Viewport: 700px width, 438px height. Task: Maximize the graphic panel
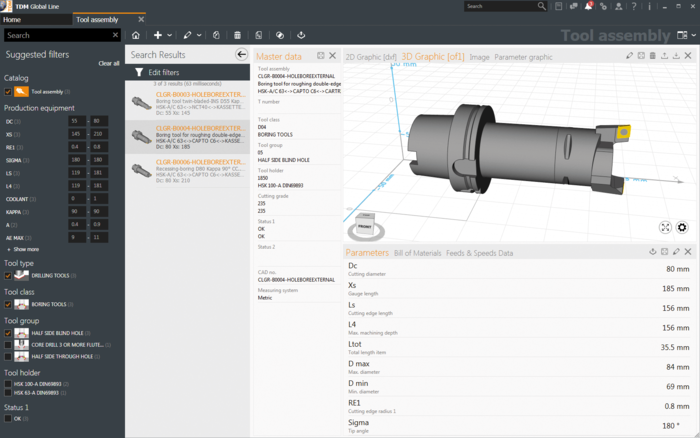pyautogui.click(x=641, y=56)
